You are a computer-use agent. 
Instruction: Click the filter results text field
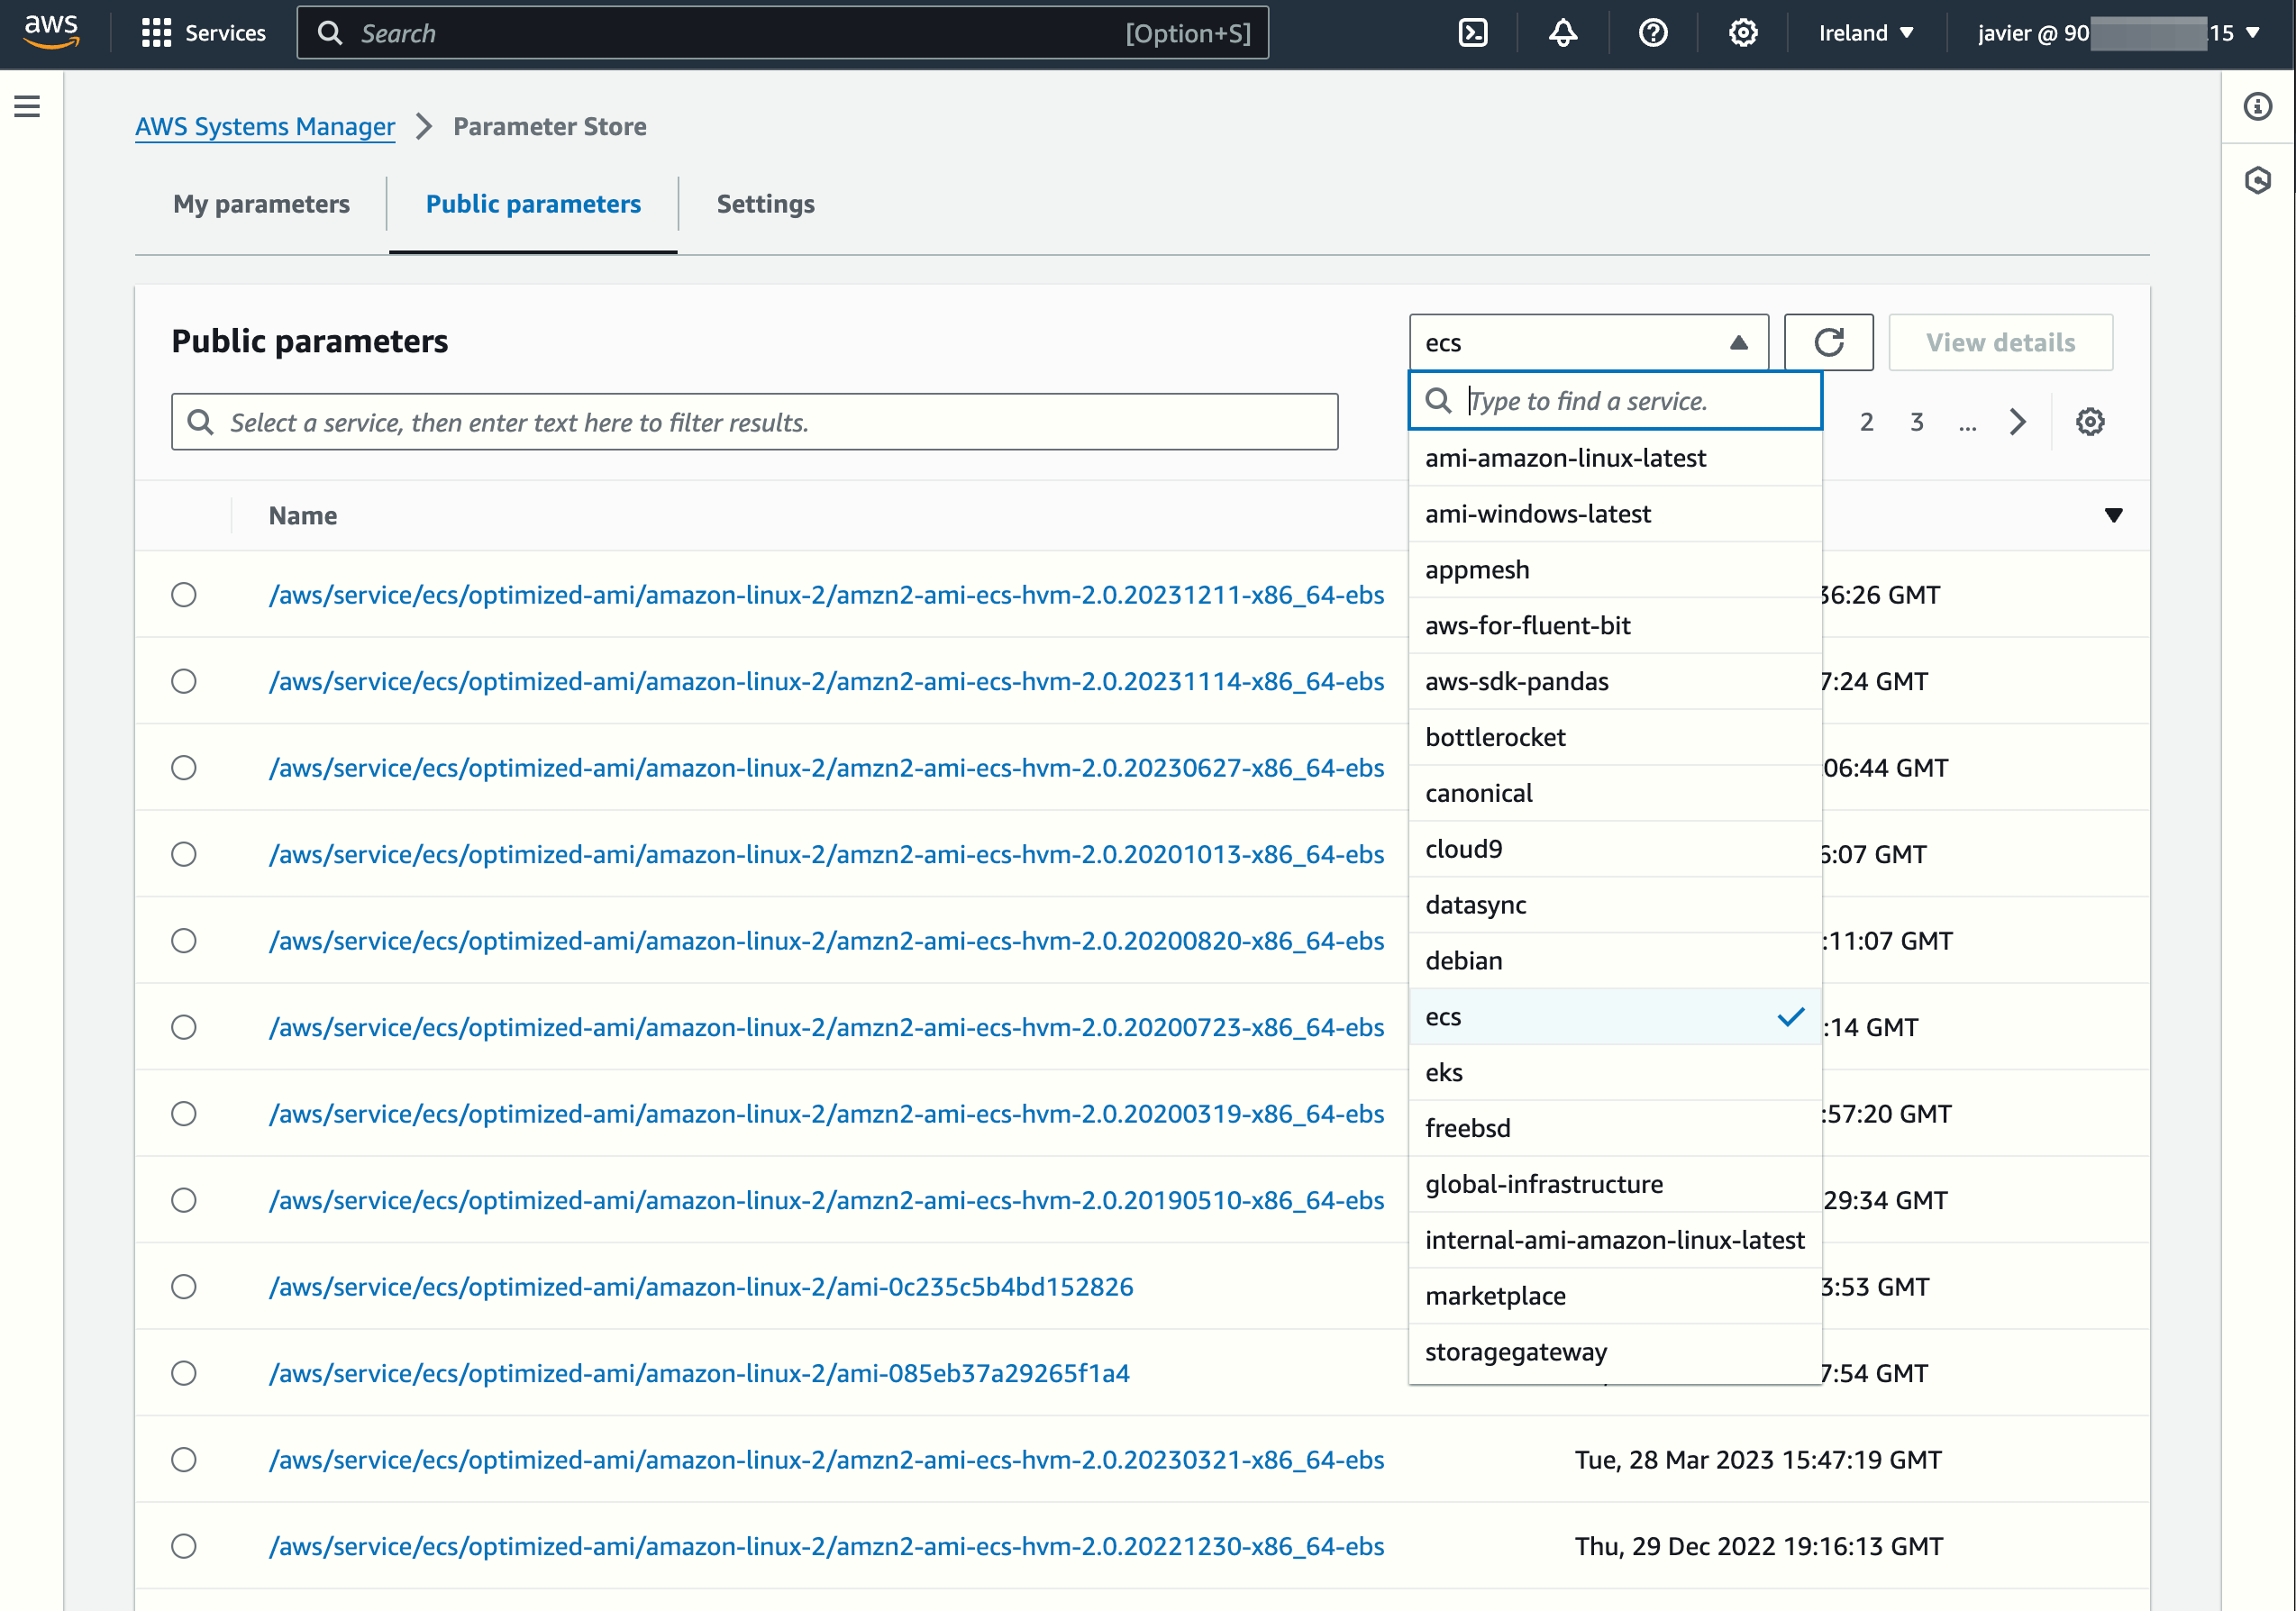[755, 422]
